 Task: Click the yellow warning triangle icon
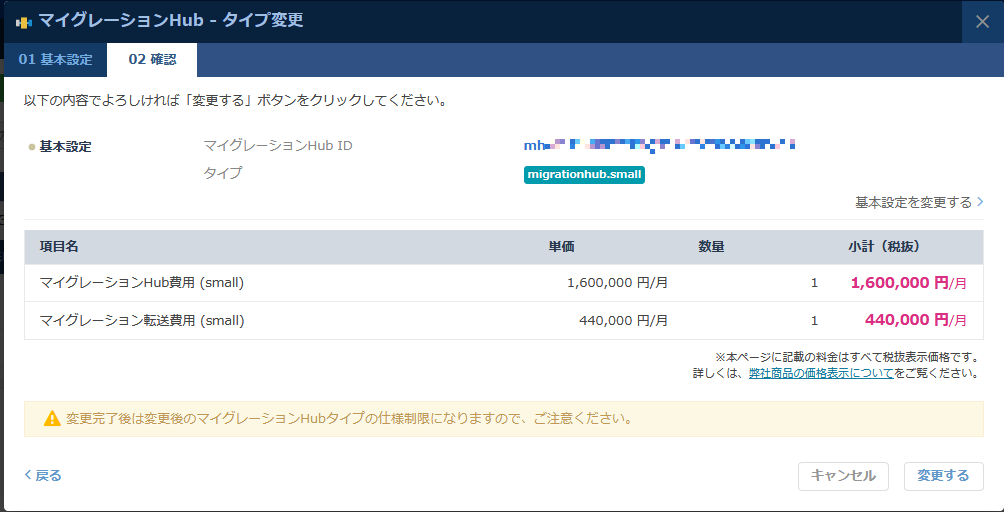tap(52, 419)
